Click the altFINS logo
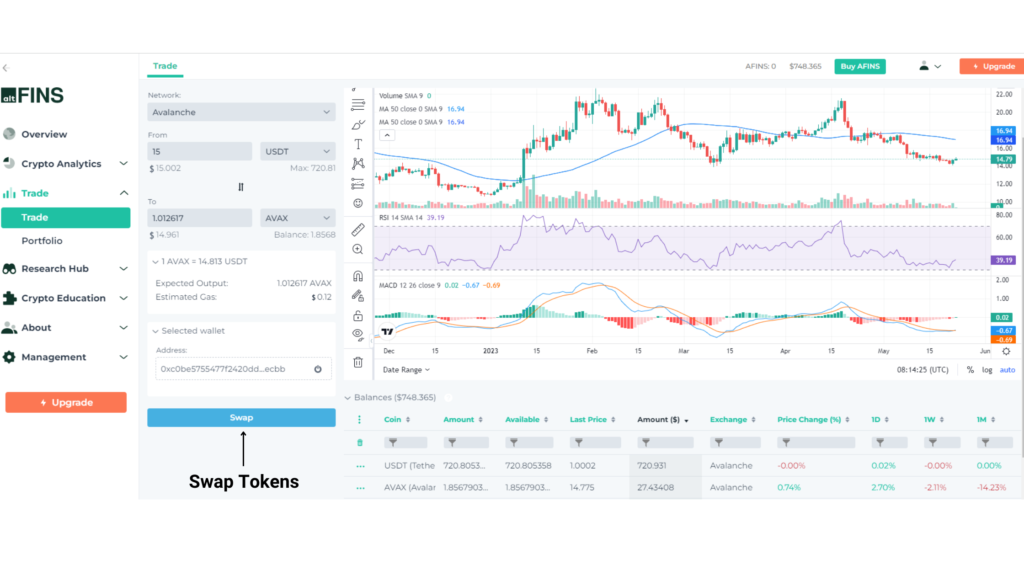Image resolution: width=1024 pixels, height=576 pixels. point(33,95)
